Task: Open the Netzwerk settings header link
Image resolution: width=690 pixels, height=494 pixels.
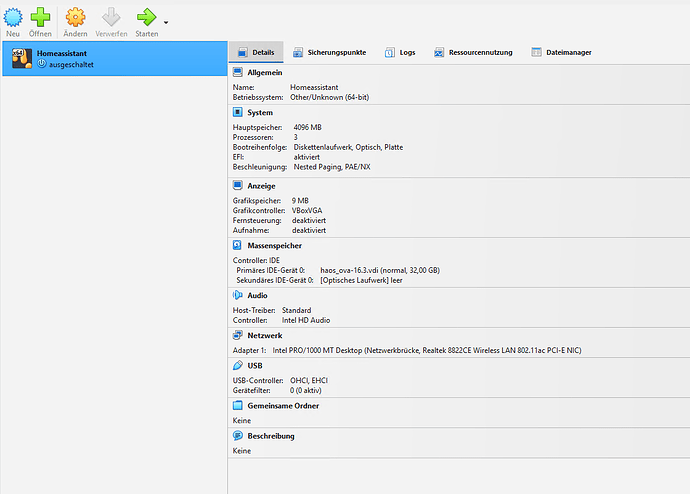Action: pos(264,336)
